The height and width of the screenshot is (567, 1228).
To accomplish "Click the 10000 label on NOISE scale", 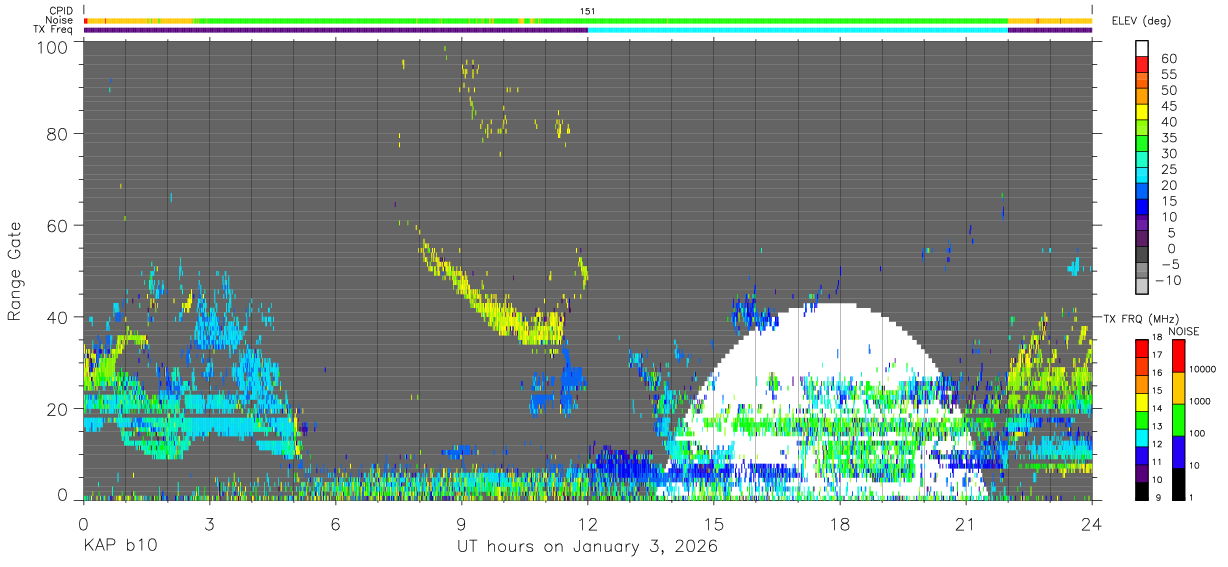I will 1202,369.
